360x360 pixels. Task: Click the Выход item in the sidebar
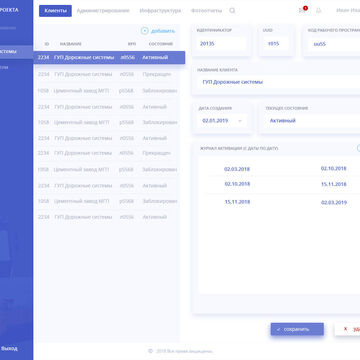point(9,348)
